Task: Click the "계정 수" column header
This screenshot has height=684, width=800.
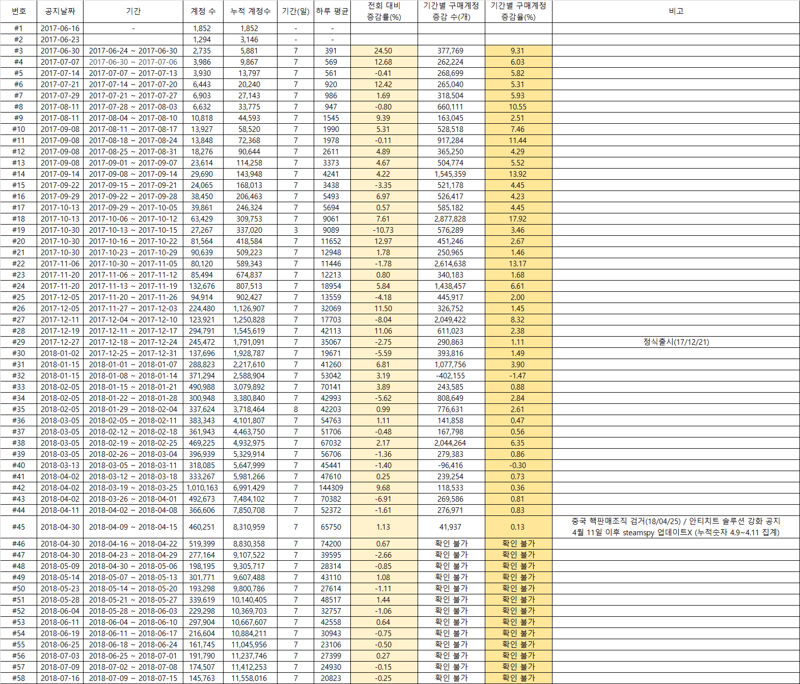Action: (x=203, y=11)
